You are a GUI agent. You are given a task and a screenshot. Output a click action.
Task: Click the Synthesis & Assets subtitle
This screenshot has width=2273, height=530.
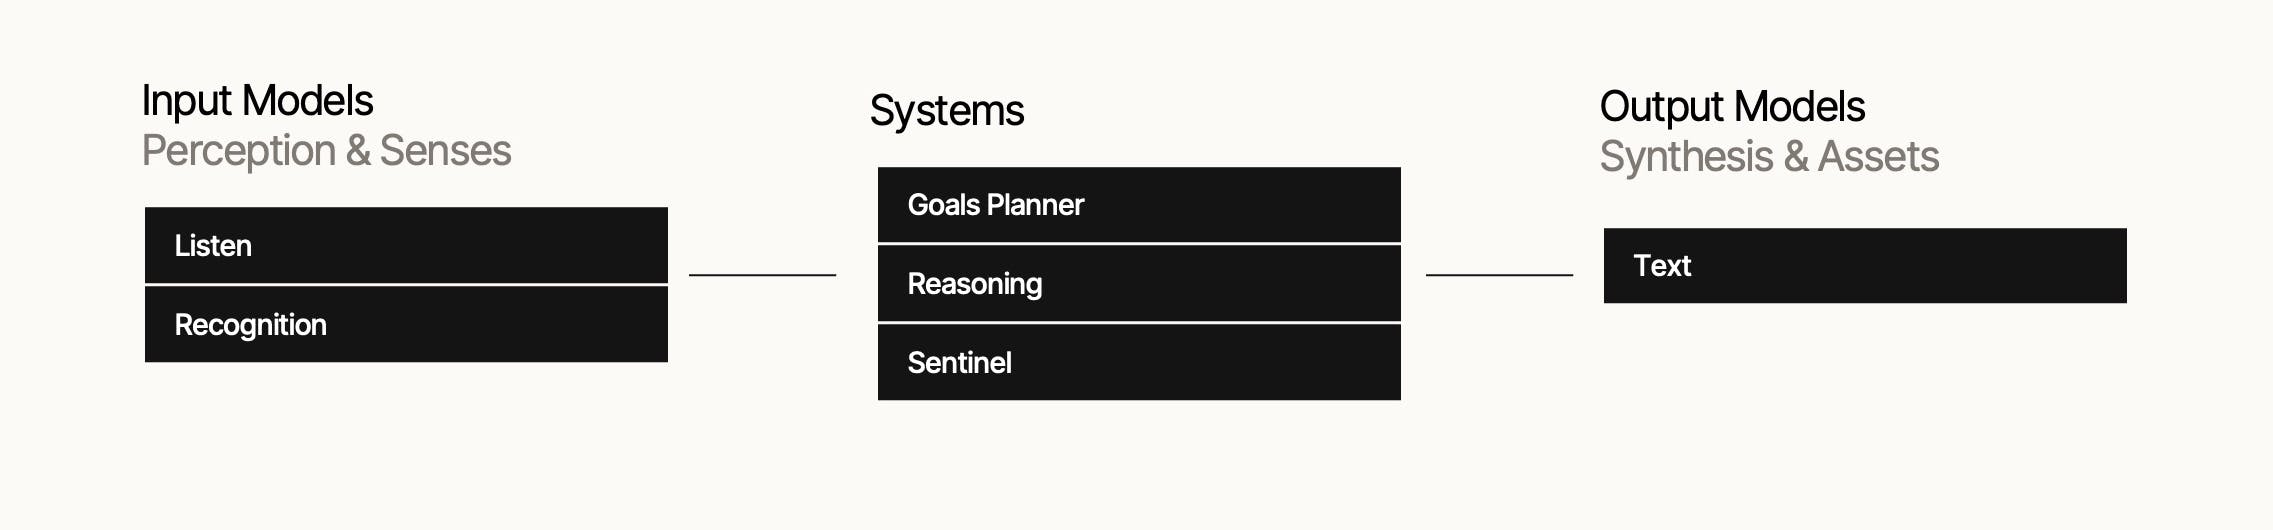click(1769, 157)
